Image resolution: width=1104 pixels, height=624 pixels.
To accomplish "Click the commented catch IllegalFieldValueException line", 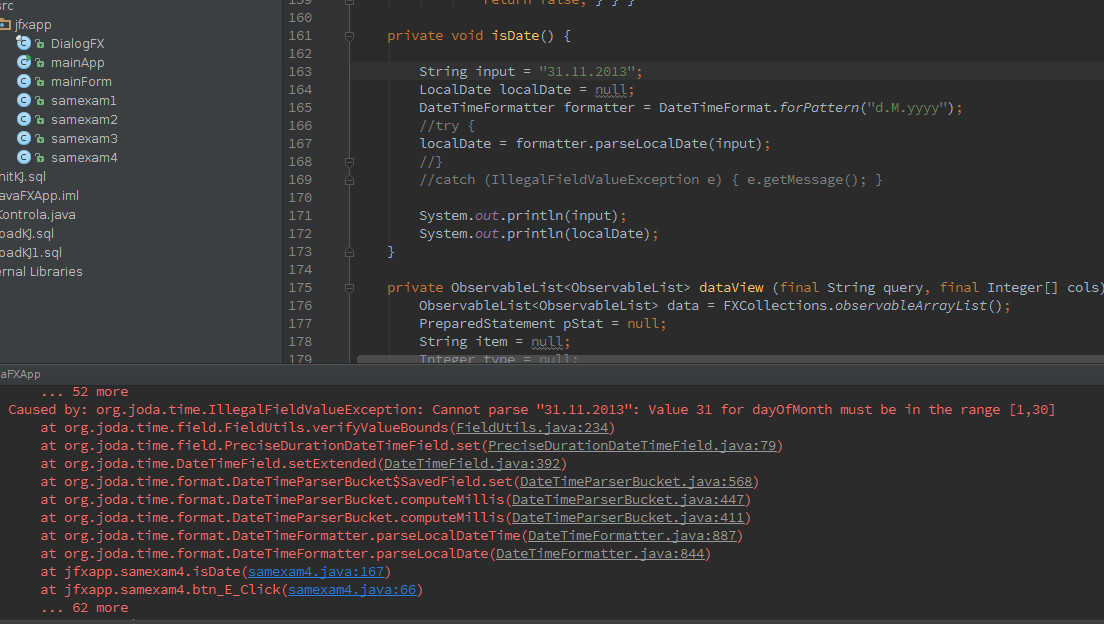I will [x=651, y=180].
